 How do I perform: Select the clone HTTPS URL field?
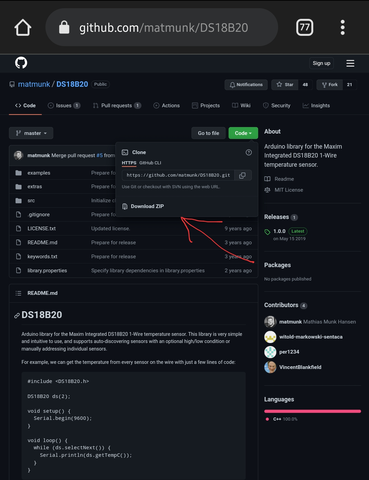(x=178, y=175)
